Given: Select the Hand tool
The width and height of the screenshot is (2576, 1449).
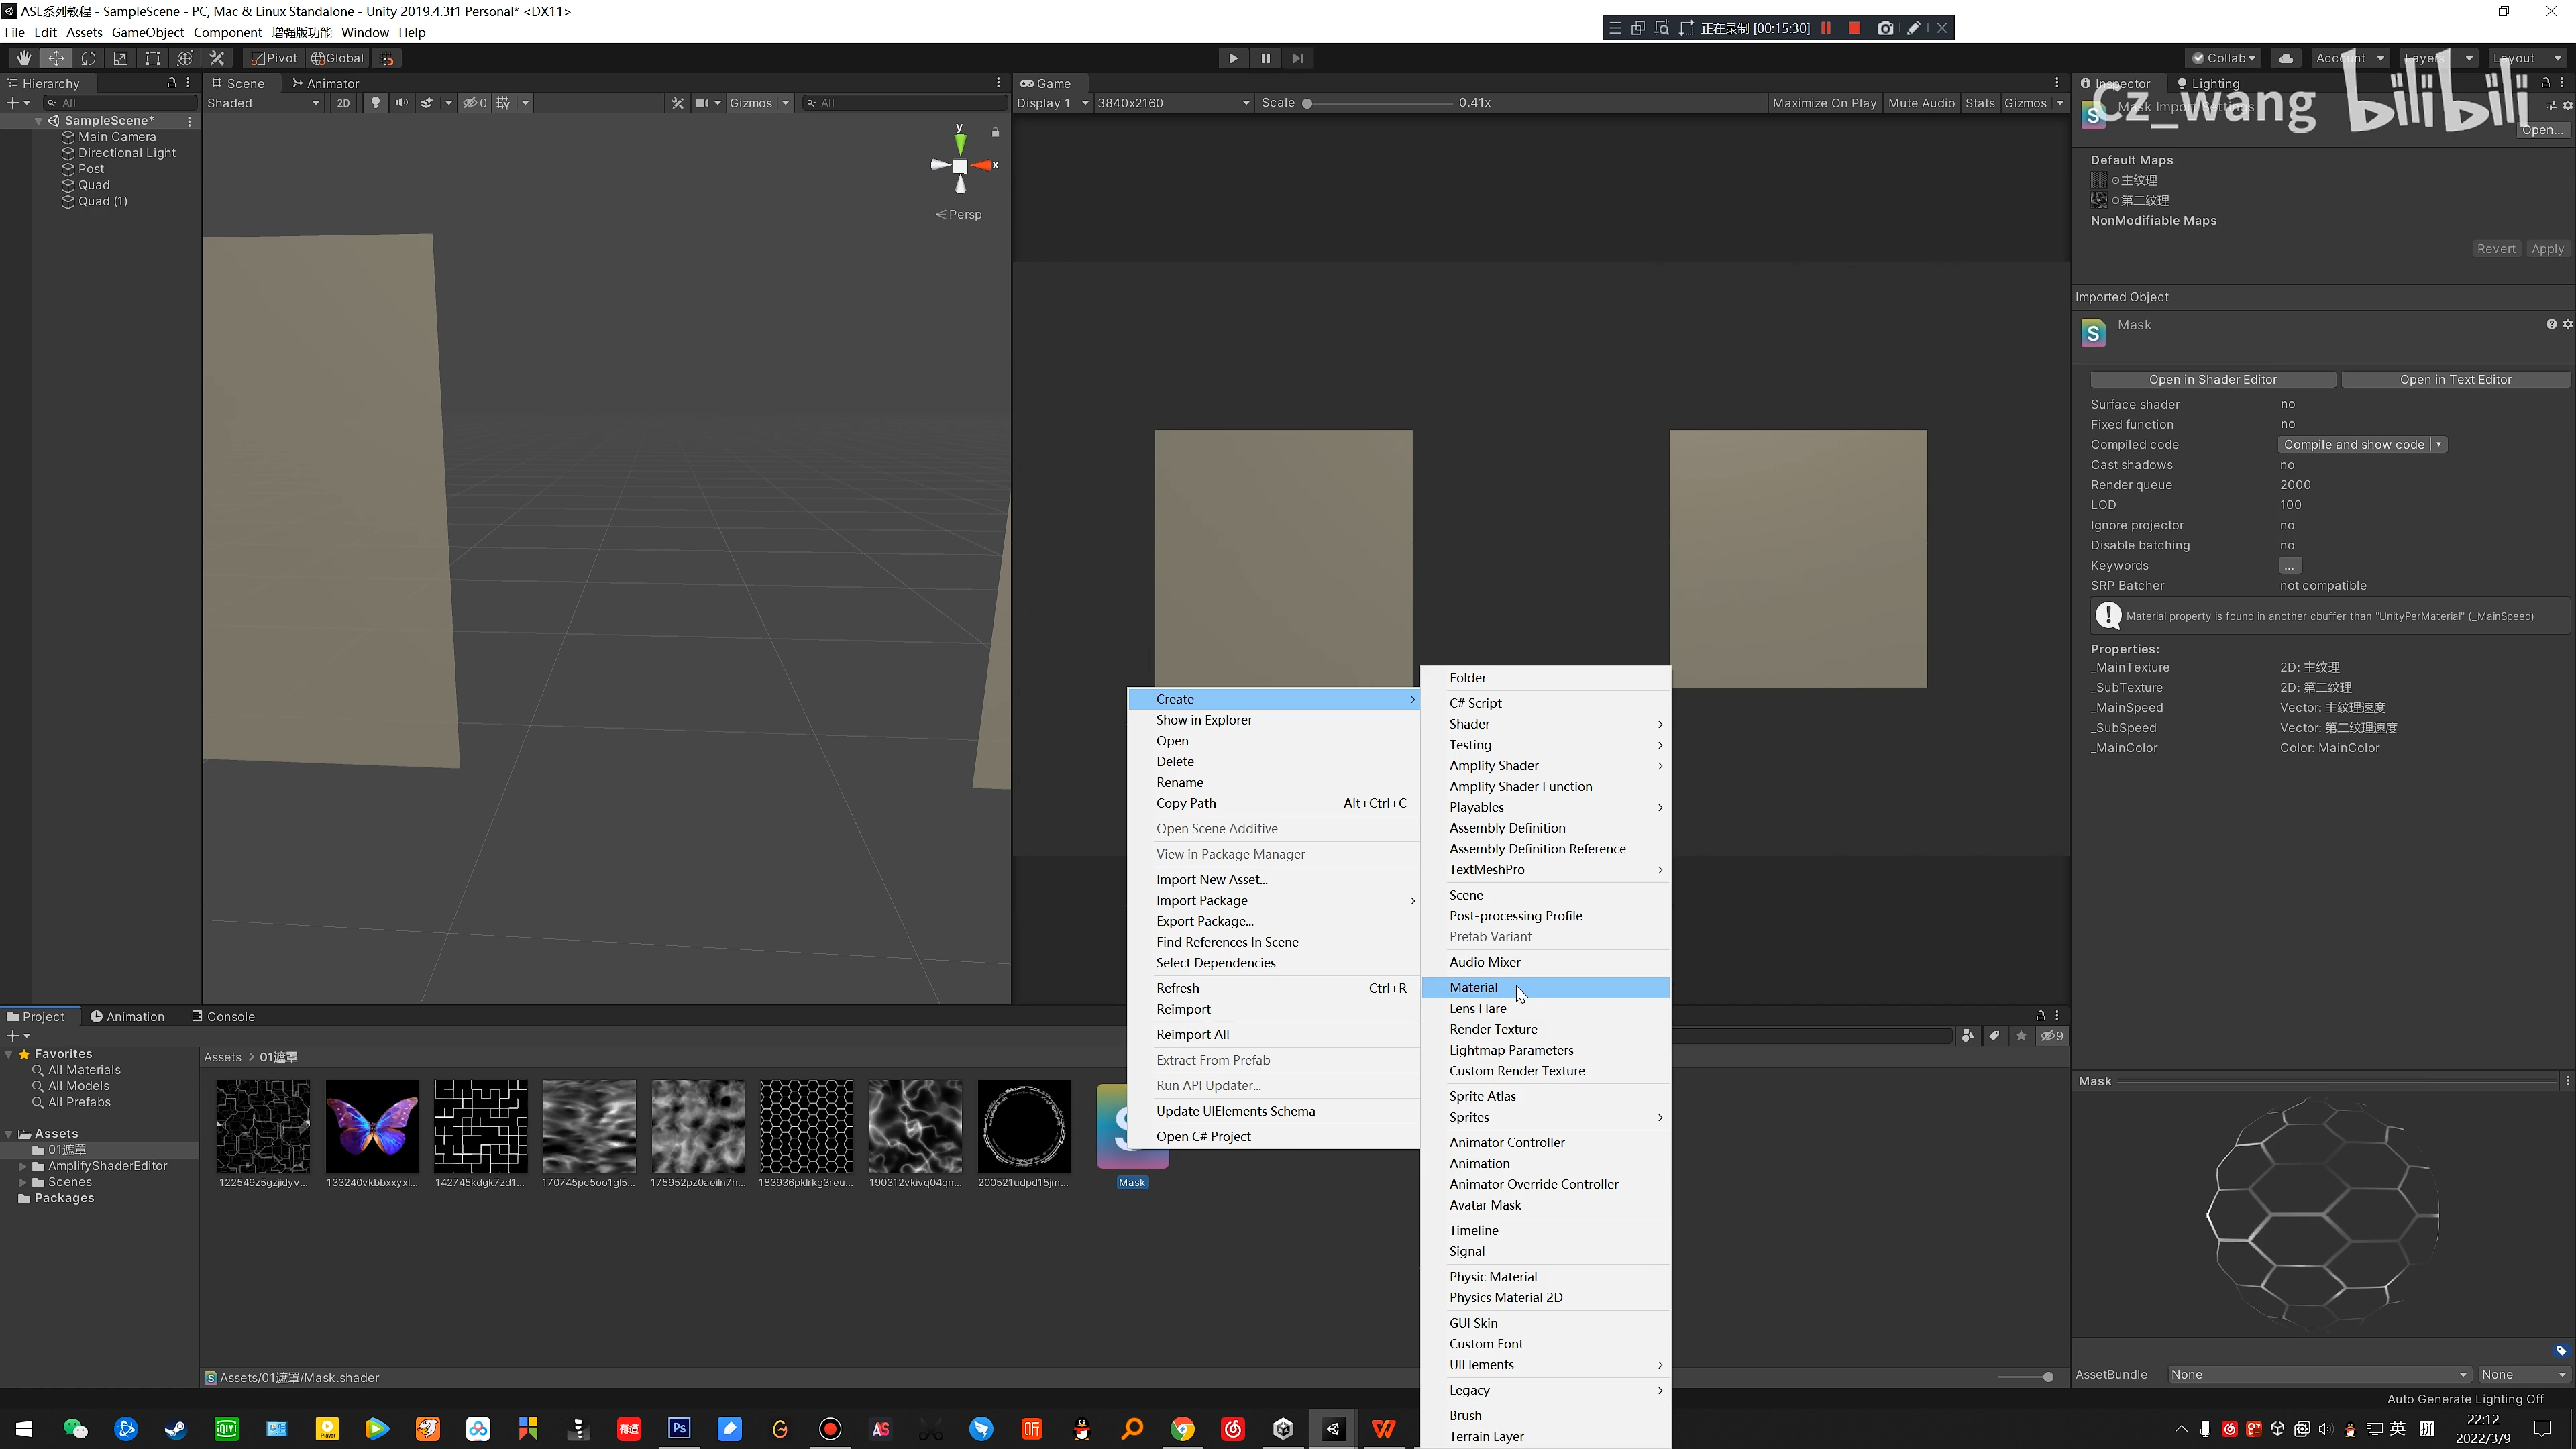Looking at the screenshot, I should tap(23, 57).
